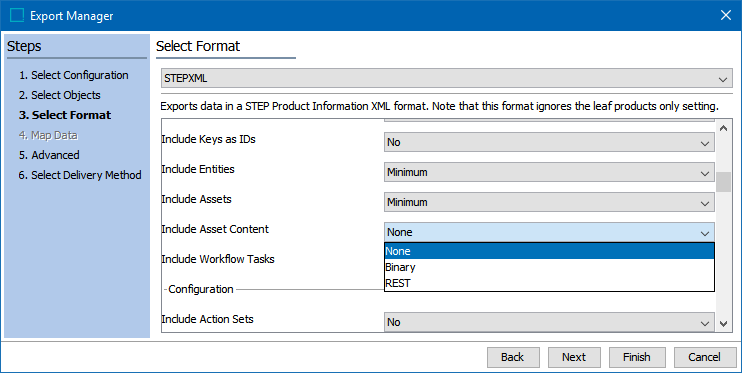Open the Include Entities dropdown
This screenshot has height=373, width=742.
pos(549,172)
